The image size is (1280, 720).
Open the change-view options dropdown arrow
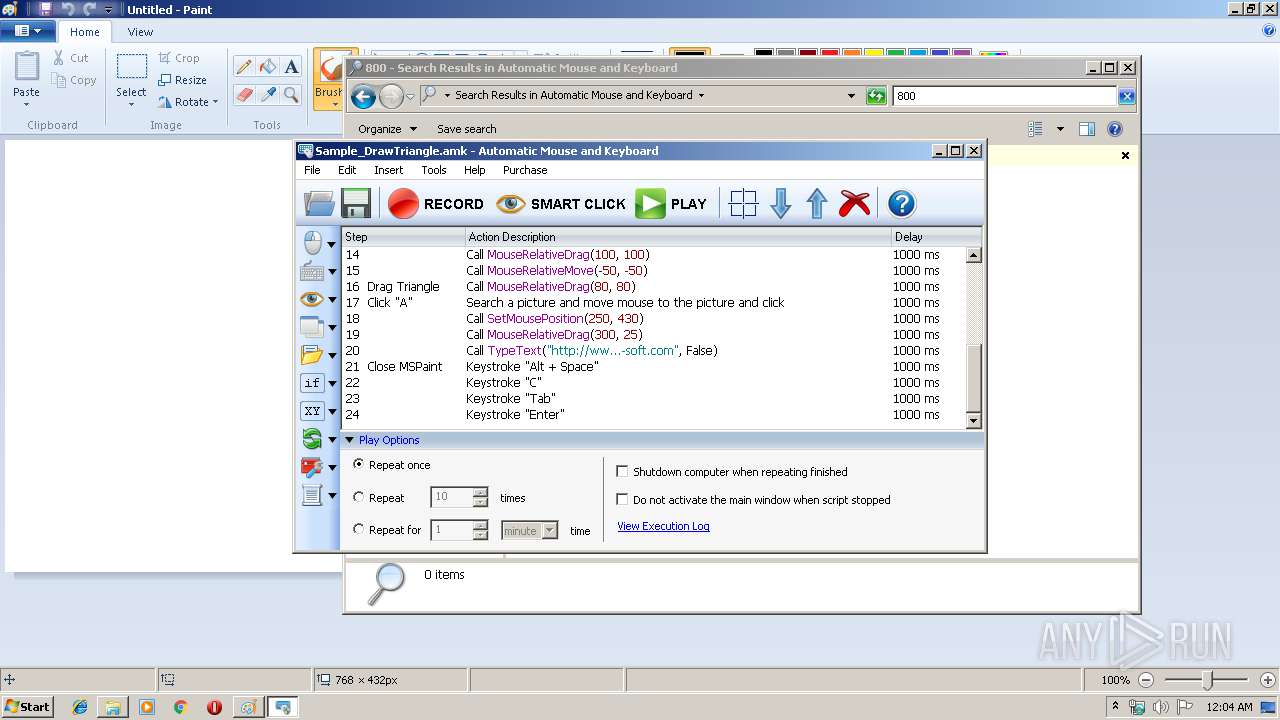[x=1060, y=129]
